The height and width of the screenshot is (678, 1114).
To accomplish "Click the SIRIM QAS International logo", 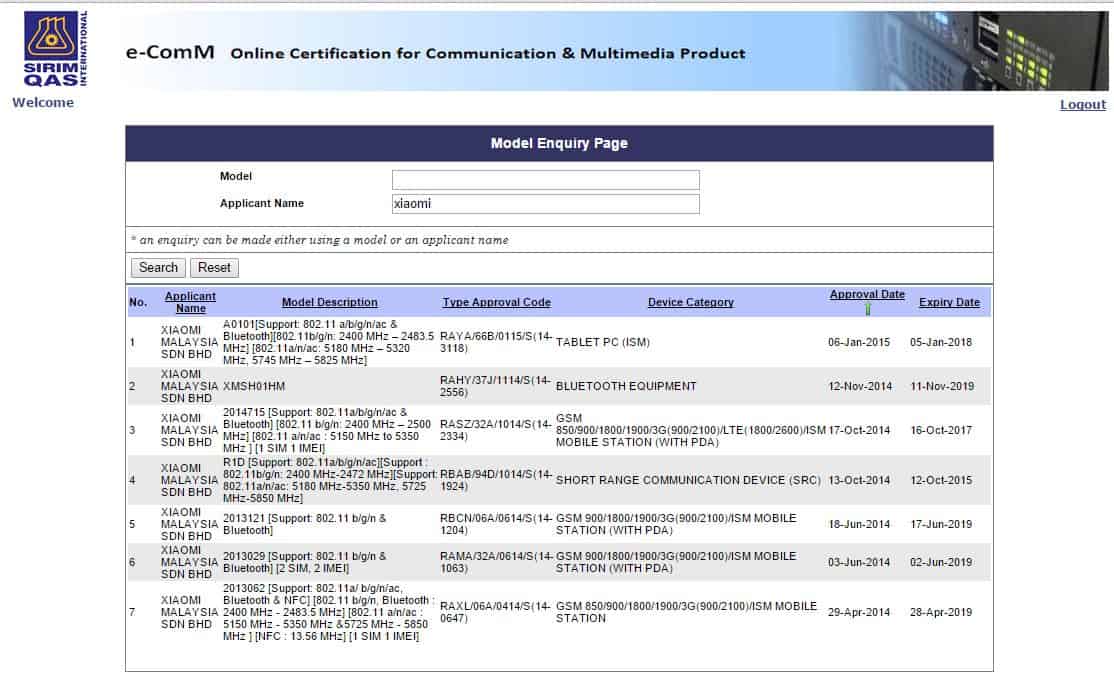I will 56,49.
